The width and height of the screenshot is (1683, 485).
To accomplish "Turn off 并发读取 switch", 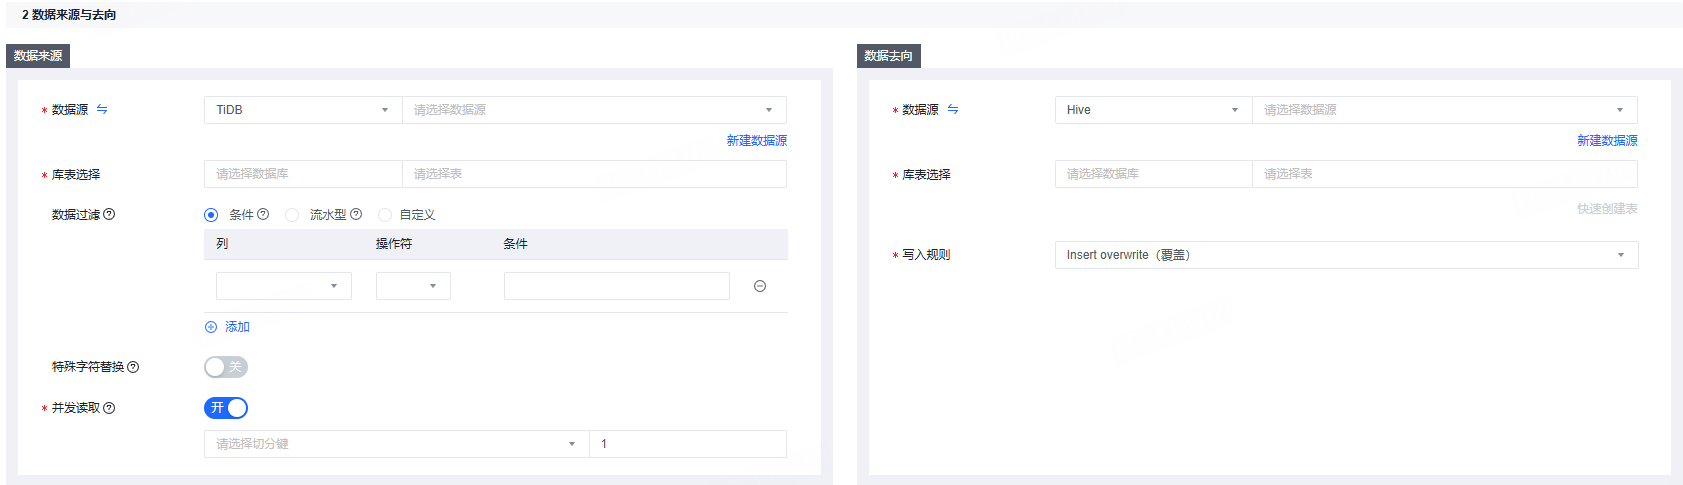I will [226, 408].
